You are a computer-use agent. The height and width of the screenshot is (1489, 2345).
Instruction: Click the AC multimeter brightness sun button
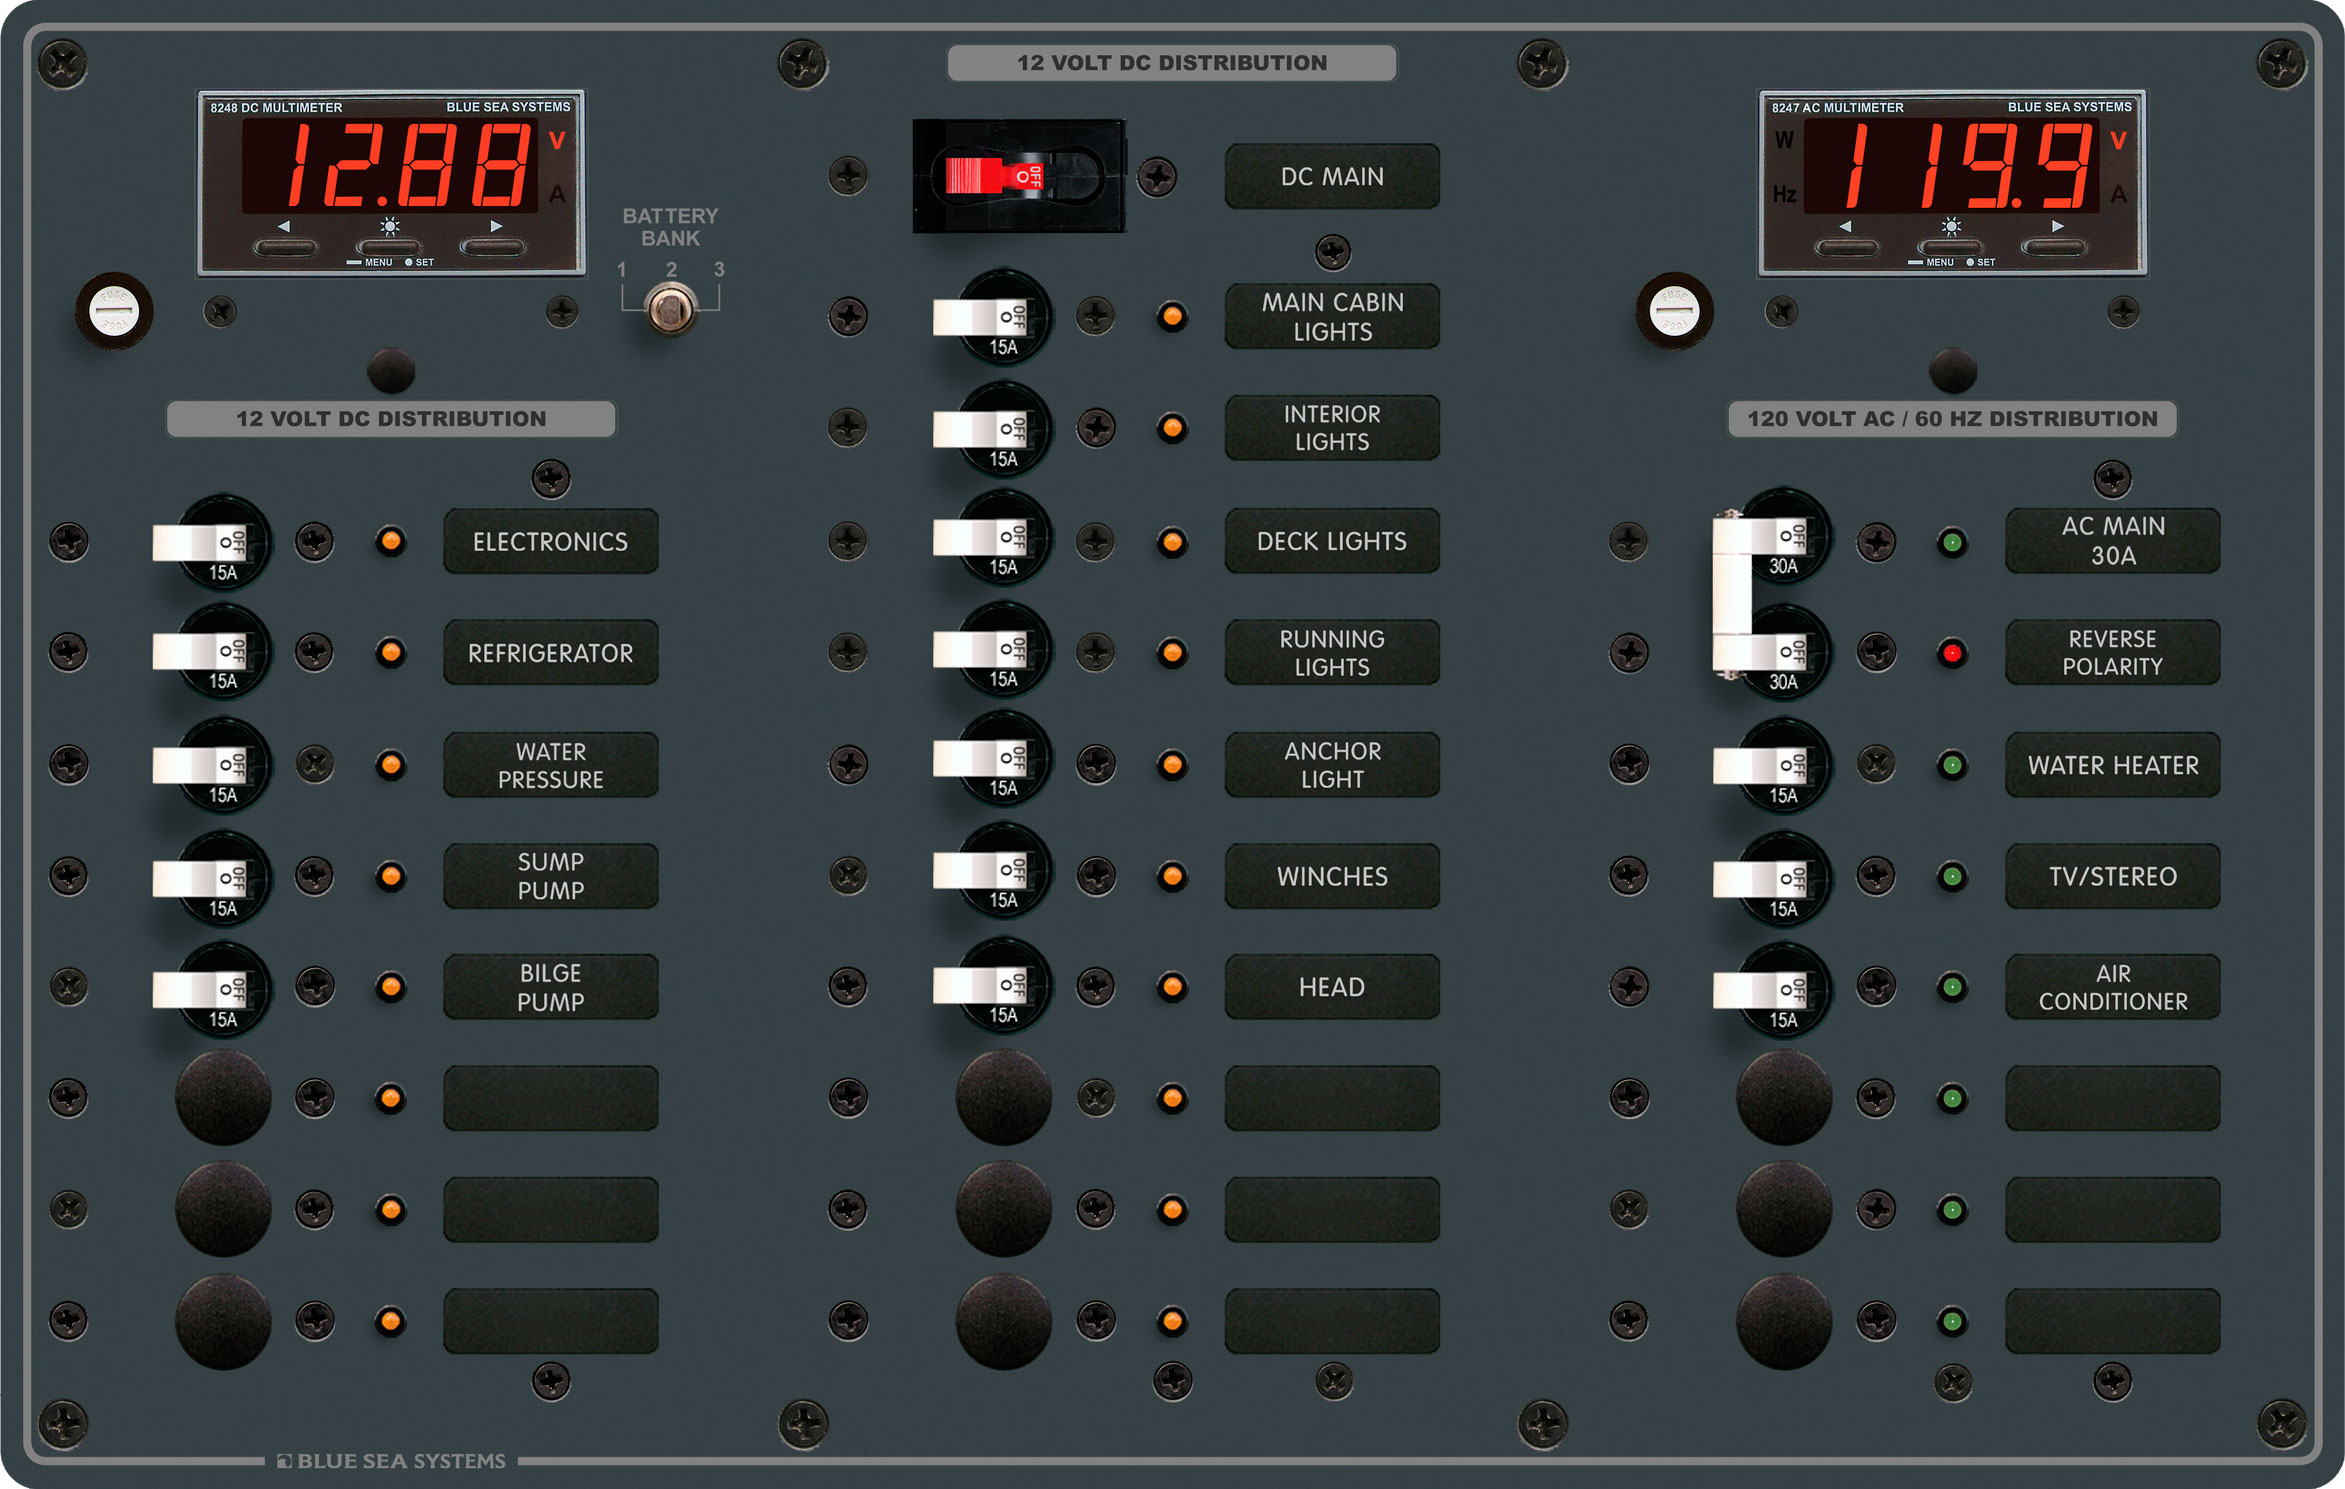[1951, 246]
